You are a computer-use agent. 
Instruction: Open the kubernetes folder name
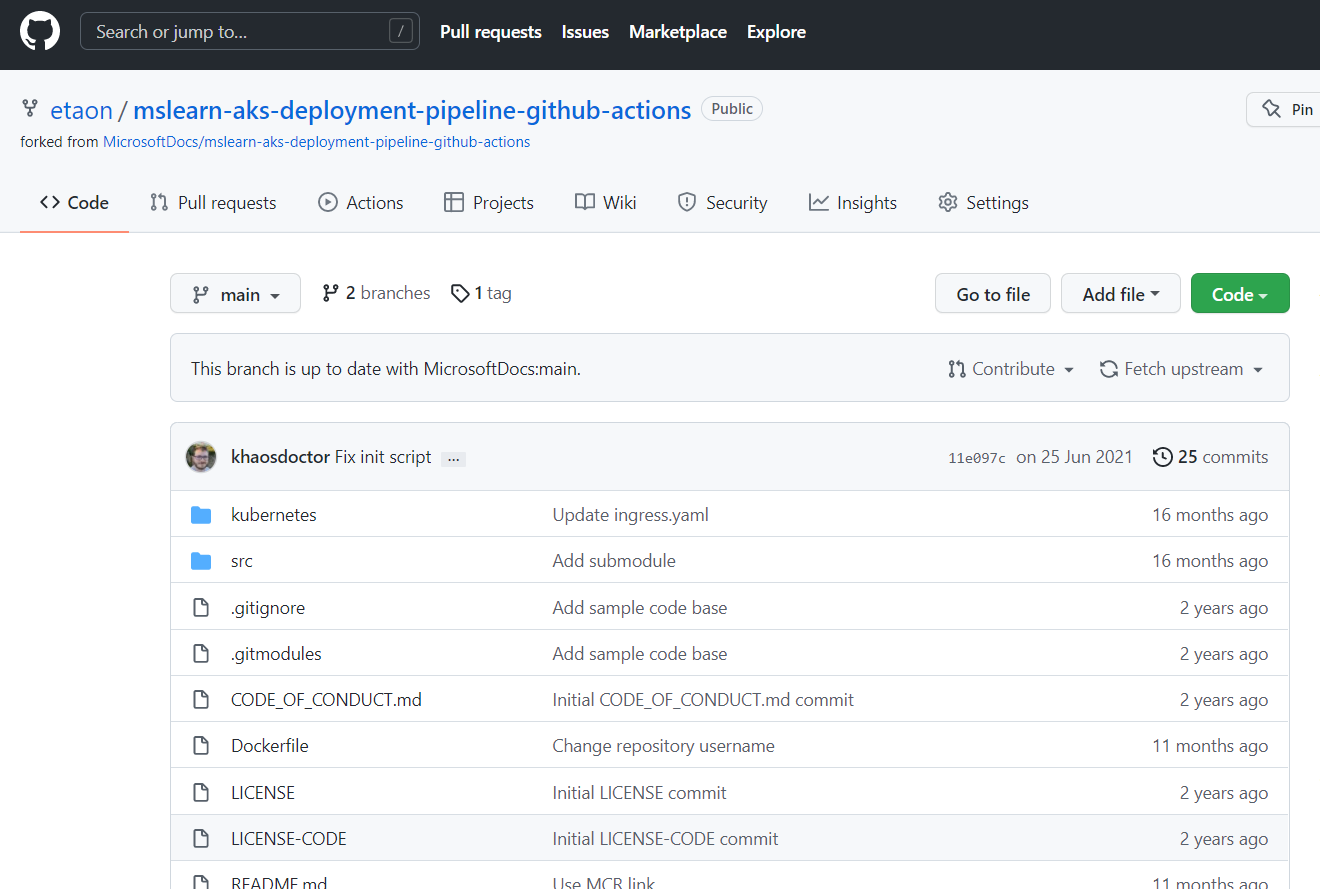pyautogui.click(x=274, y=515)
